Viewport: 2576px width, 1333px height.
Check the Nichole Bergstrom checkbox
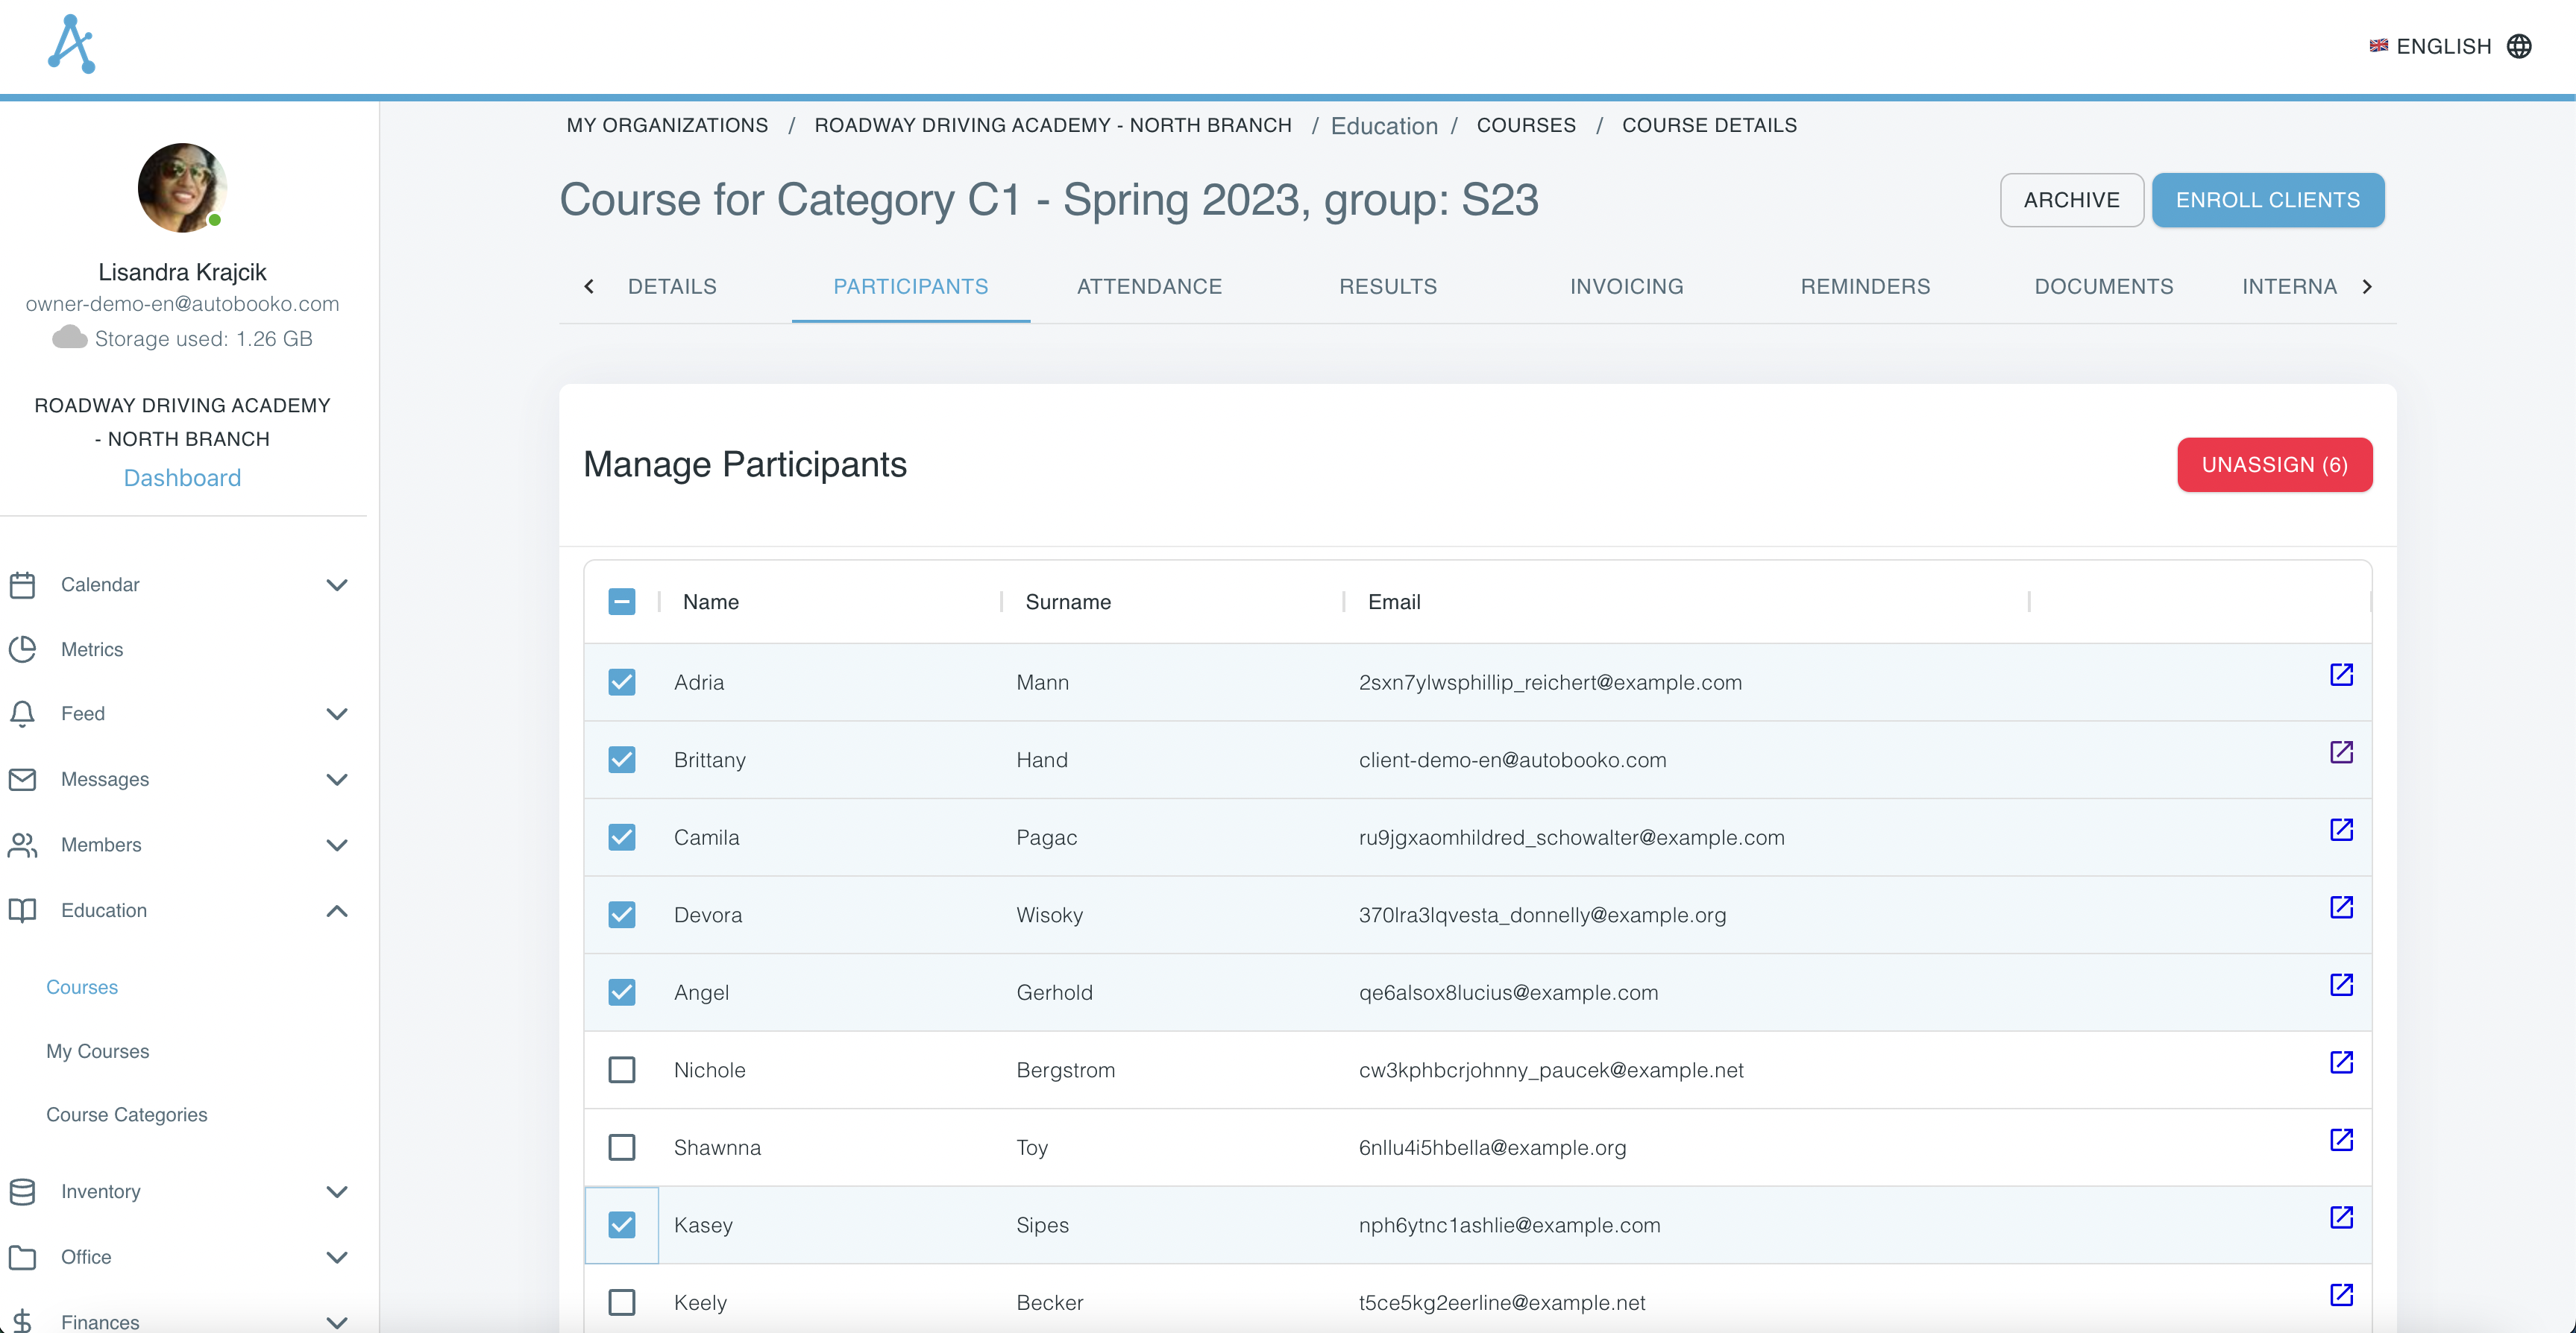[x=622, y=1069]
